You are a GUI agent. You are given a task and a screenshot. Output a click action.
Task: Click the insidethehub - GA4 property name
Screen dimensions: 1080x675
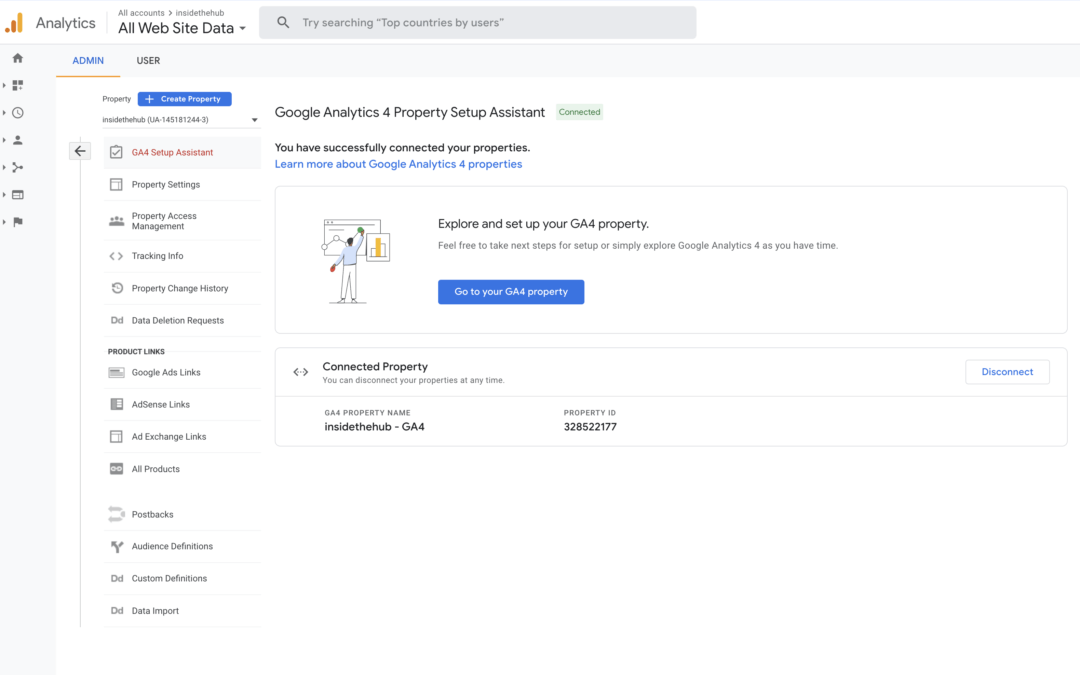(375, 427)
